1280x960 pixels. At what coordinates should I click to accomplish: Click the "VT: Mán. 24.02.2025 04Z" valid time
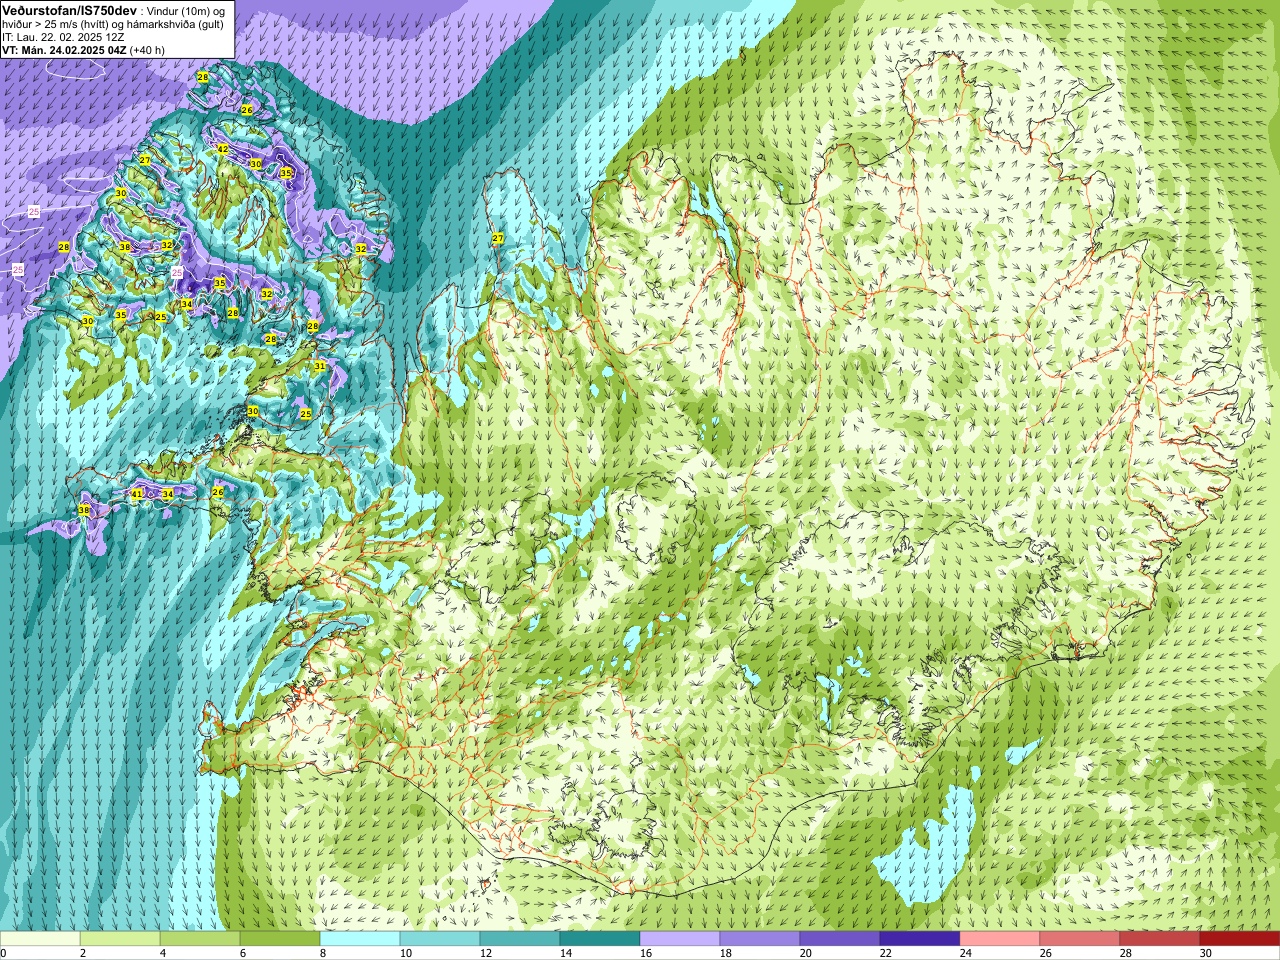click(63, 50)
